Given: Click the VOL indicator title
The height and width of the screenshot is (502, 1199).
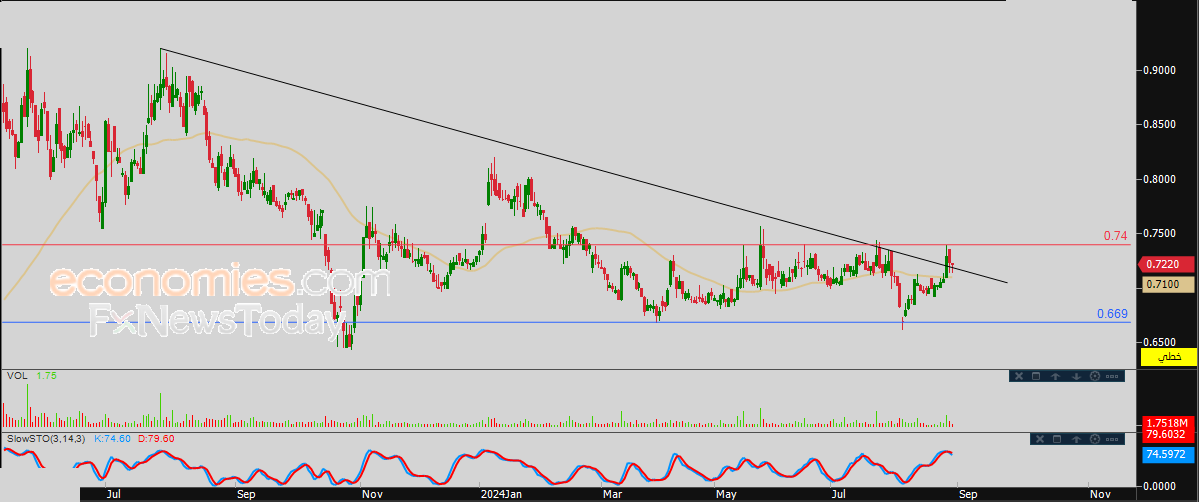Looking at the screenshot, I should pyautogui.click(x=16, y=376).
